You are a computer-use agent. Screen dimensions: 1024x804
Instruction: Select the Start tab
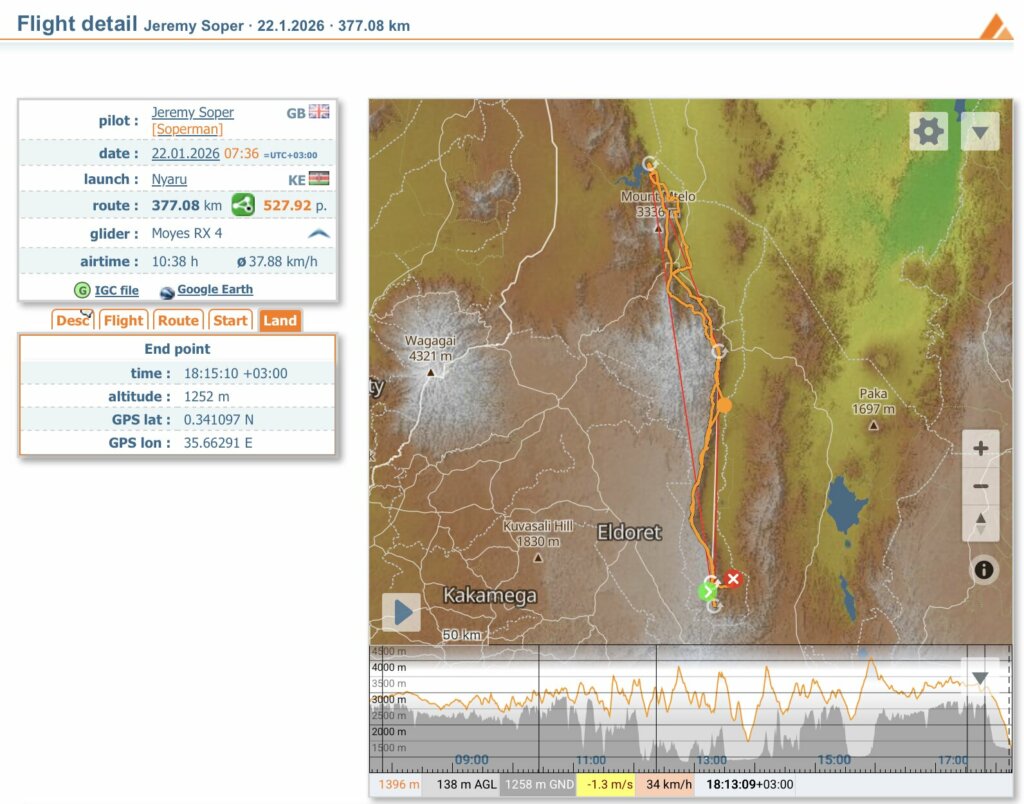[230, 320]
